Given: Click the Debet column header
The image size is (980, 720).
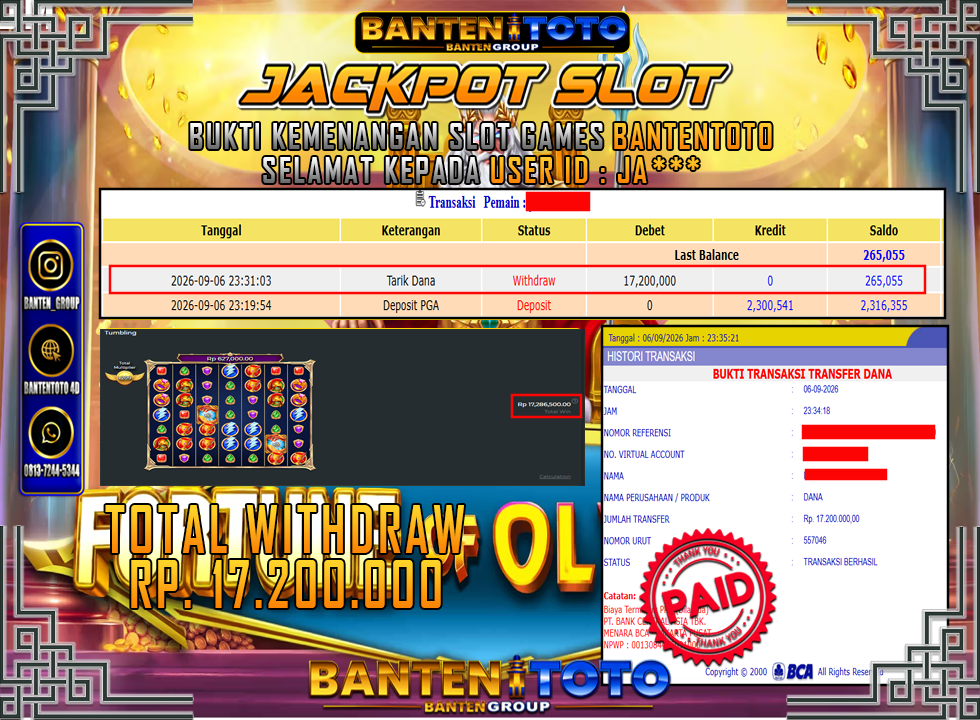Looking at the screenshot, I should pos(650,231).
